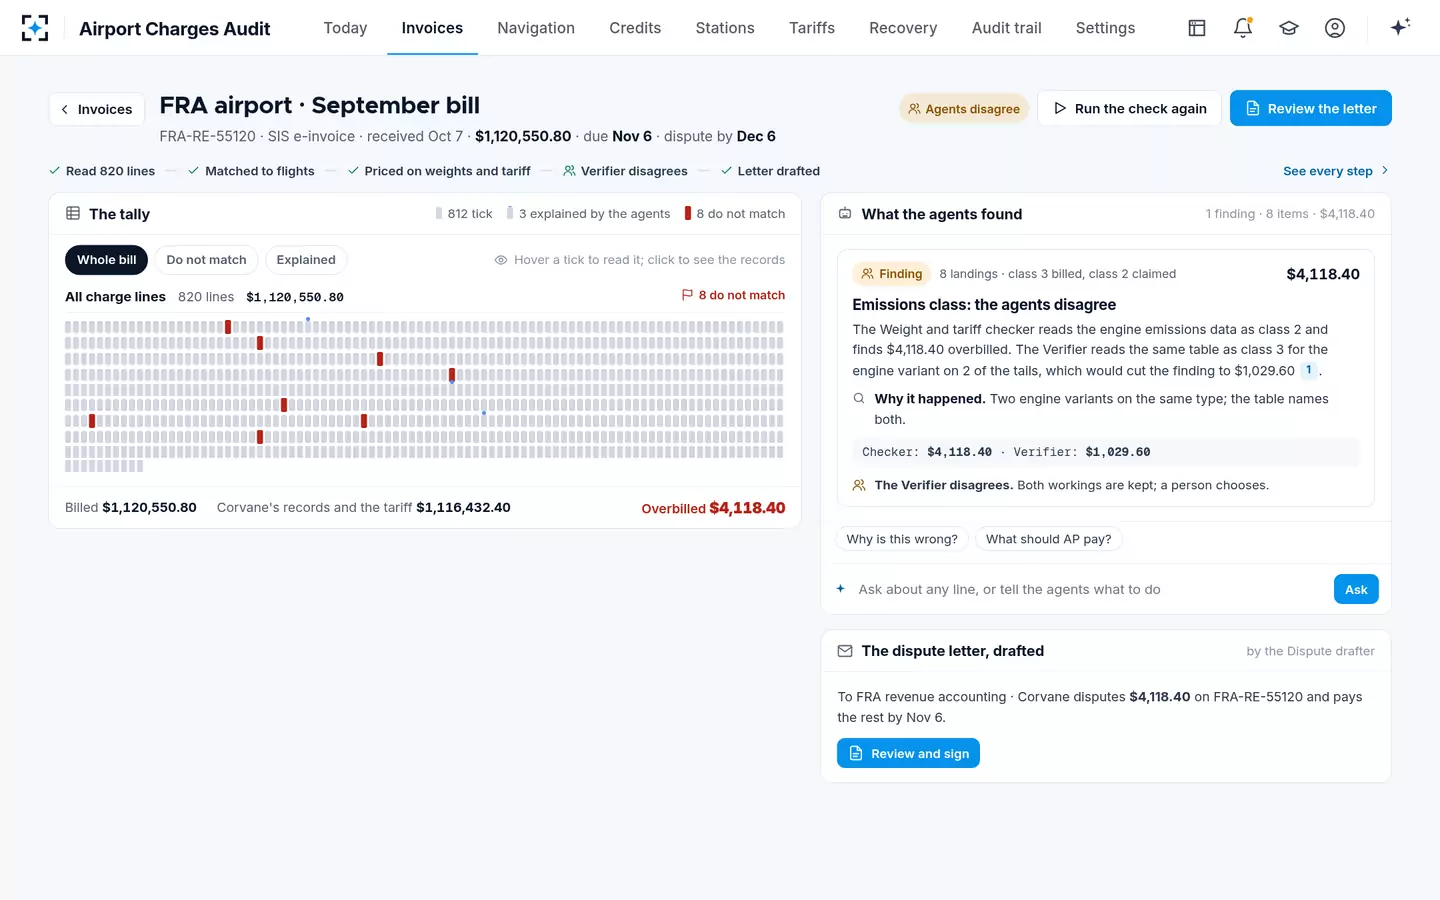Expand See every step chevron

tap(1385, 171)
